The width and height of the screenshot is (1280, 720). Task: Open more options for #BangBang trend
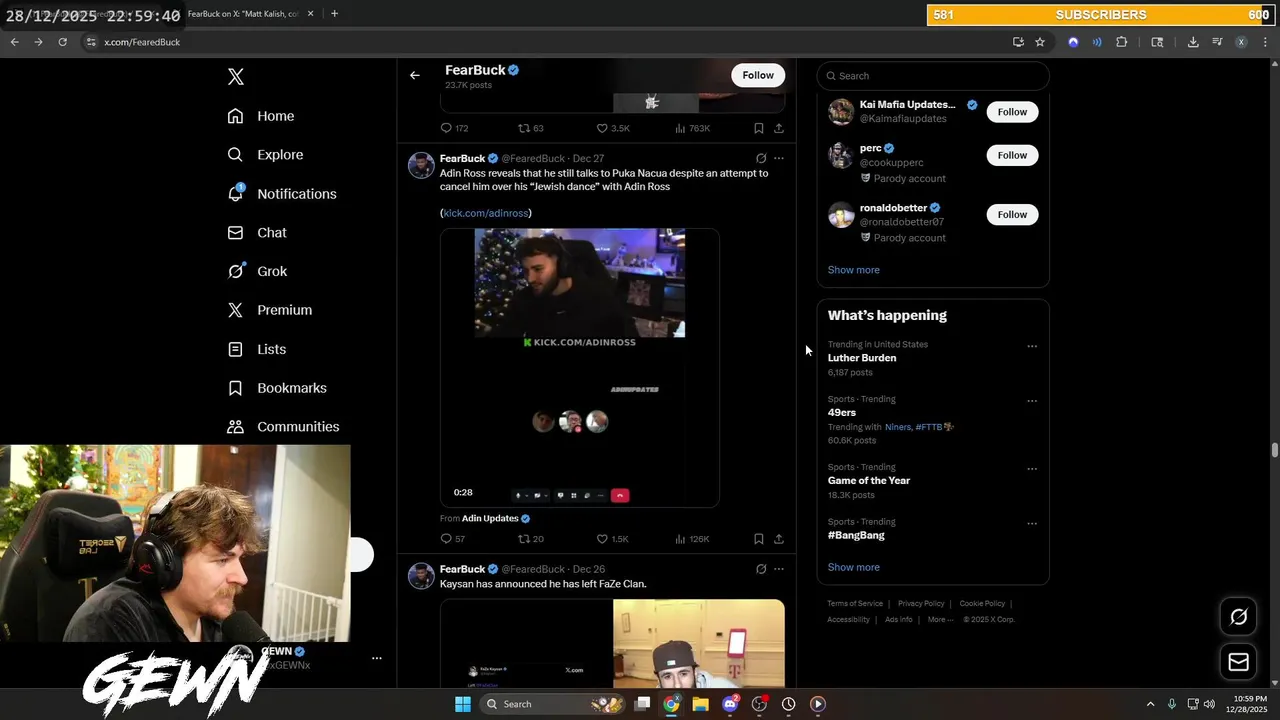click(x=1032, y=523)
